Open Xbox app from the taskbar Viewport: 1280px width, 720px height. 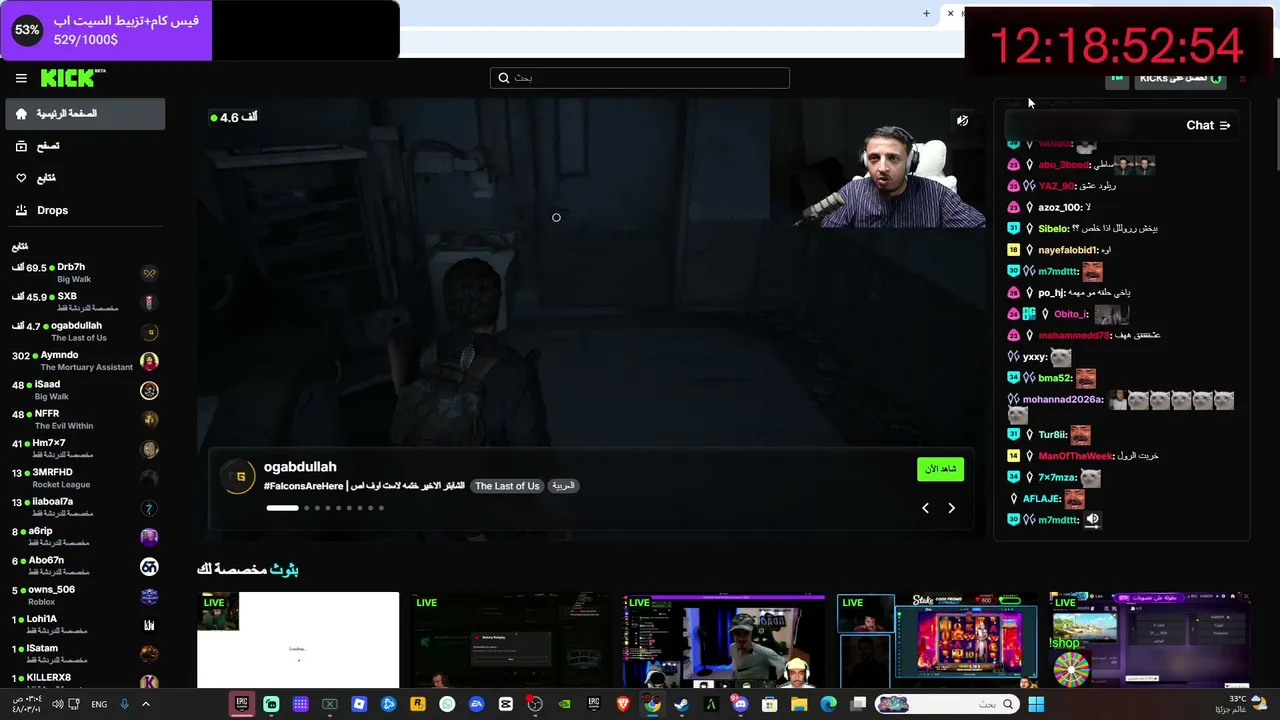point(330,704)
